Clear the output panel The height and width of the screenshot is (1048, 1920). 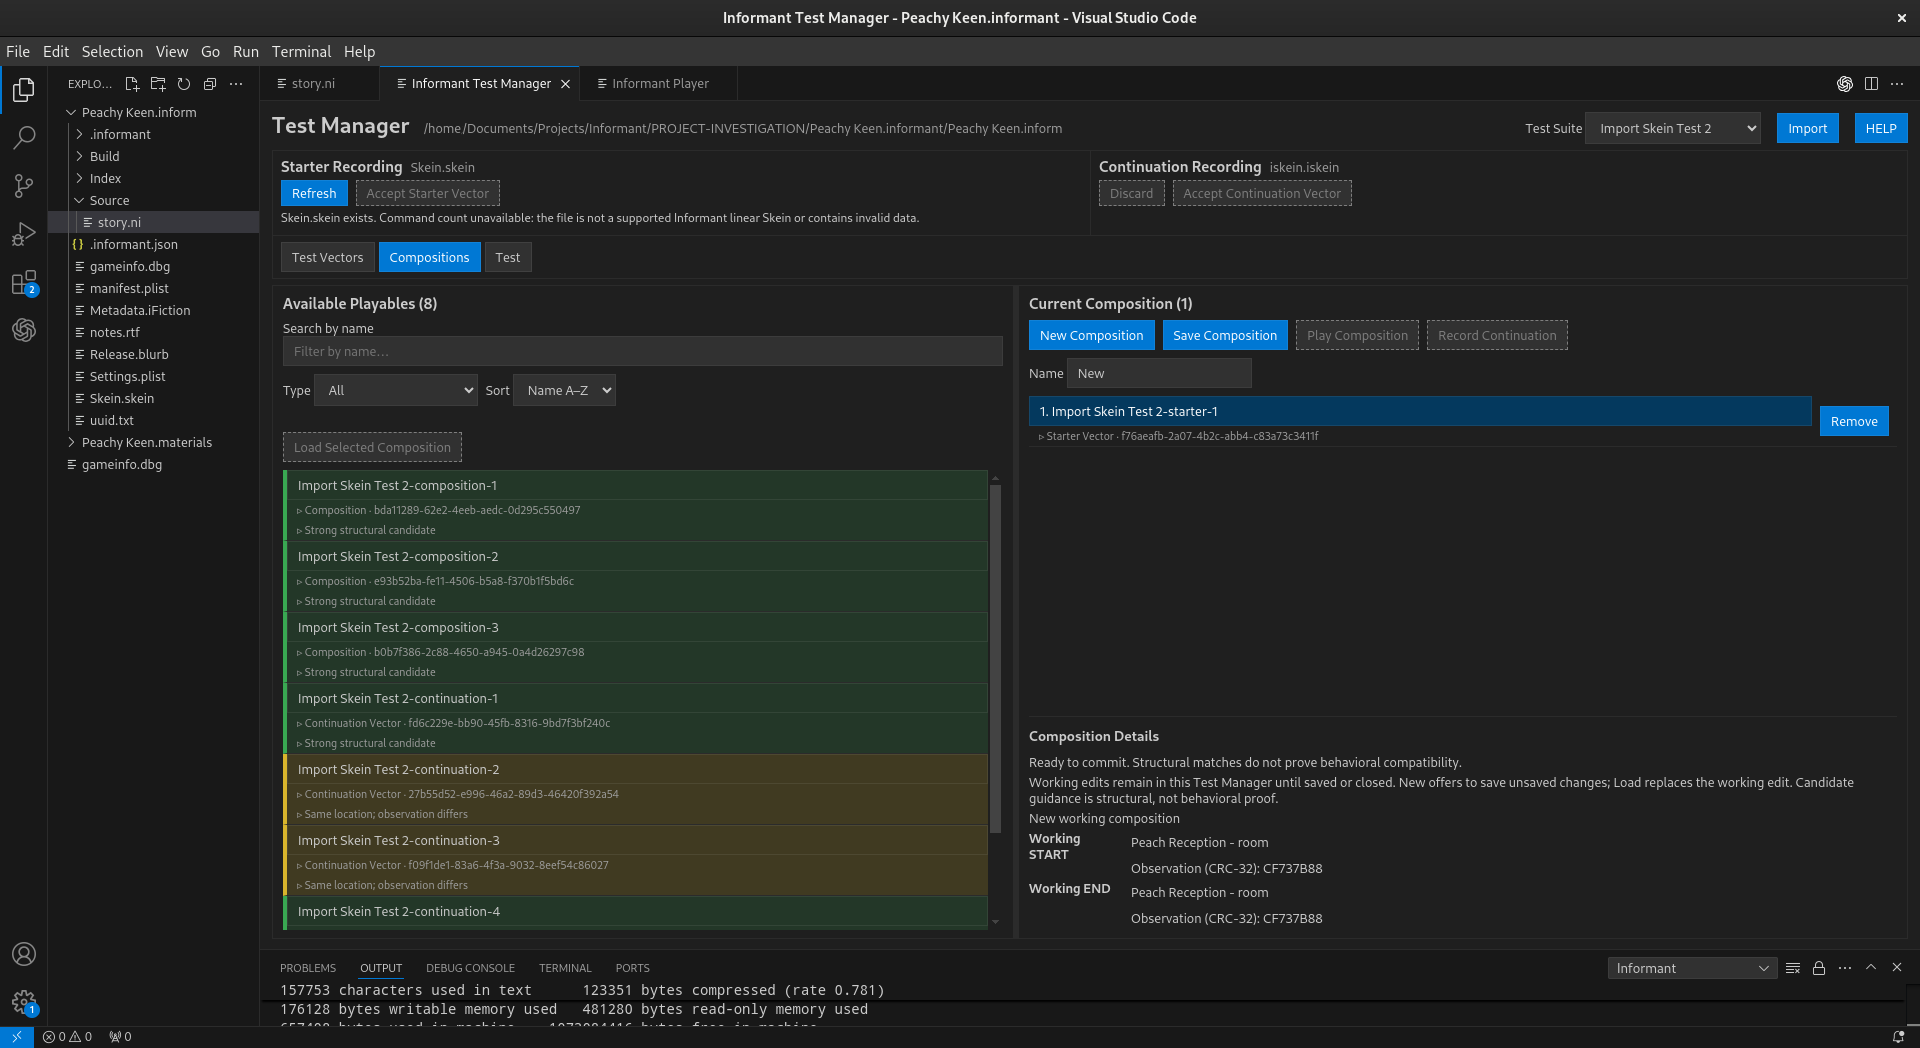1793,968
